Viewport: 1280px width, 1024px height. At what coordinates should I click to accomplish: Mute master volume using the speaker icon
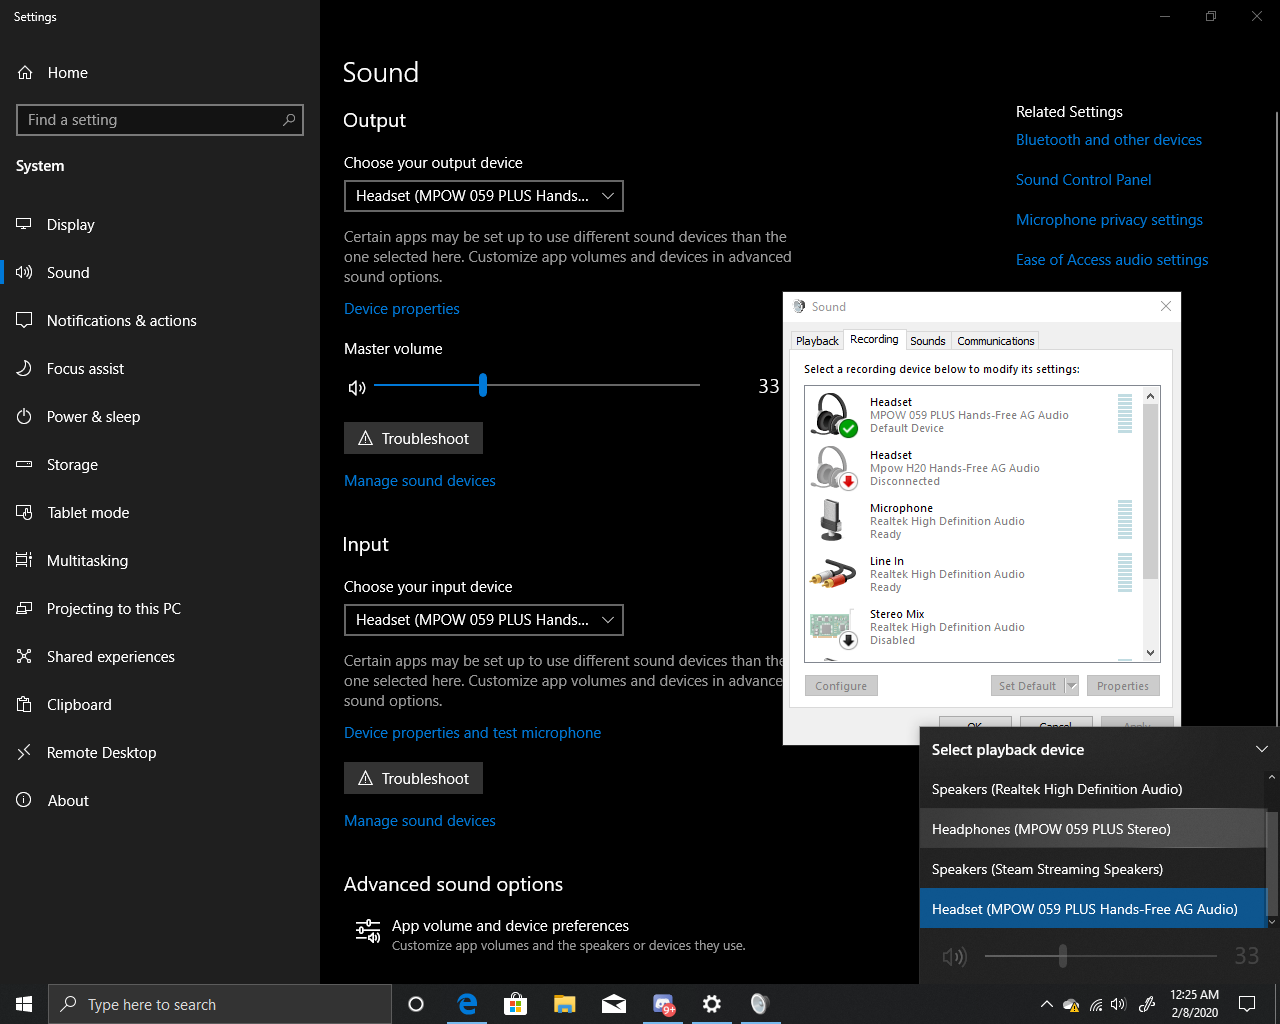(x=357, y=387)
